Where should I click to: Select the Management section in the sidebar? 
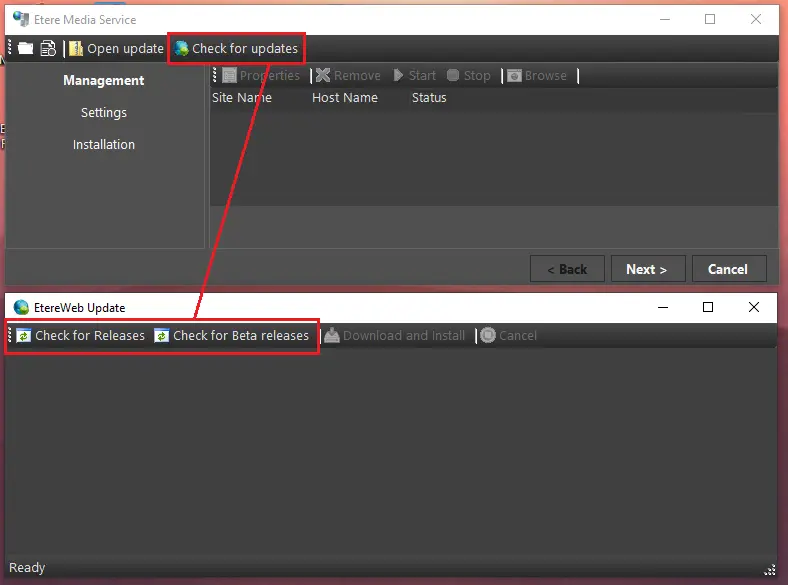point(104,81)
